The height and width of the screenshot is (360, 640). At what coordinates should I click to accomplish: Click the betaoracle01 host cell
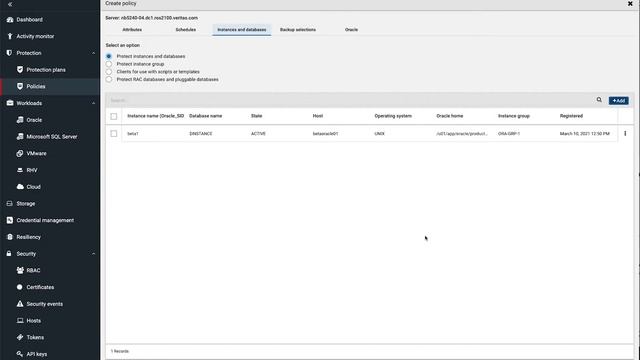tap(325, 134)
